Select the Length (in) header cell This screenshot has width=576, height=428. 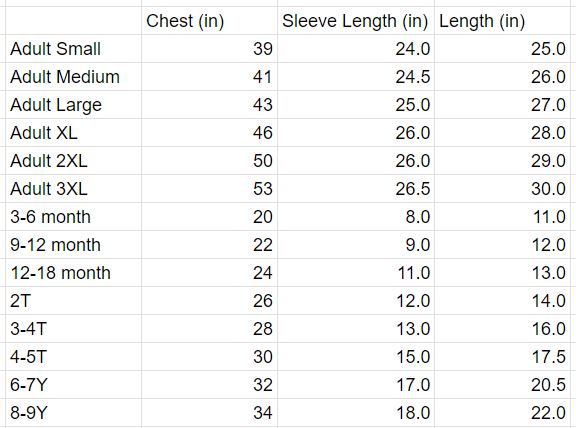click(502, 21)
